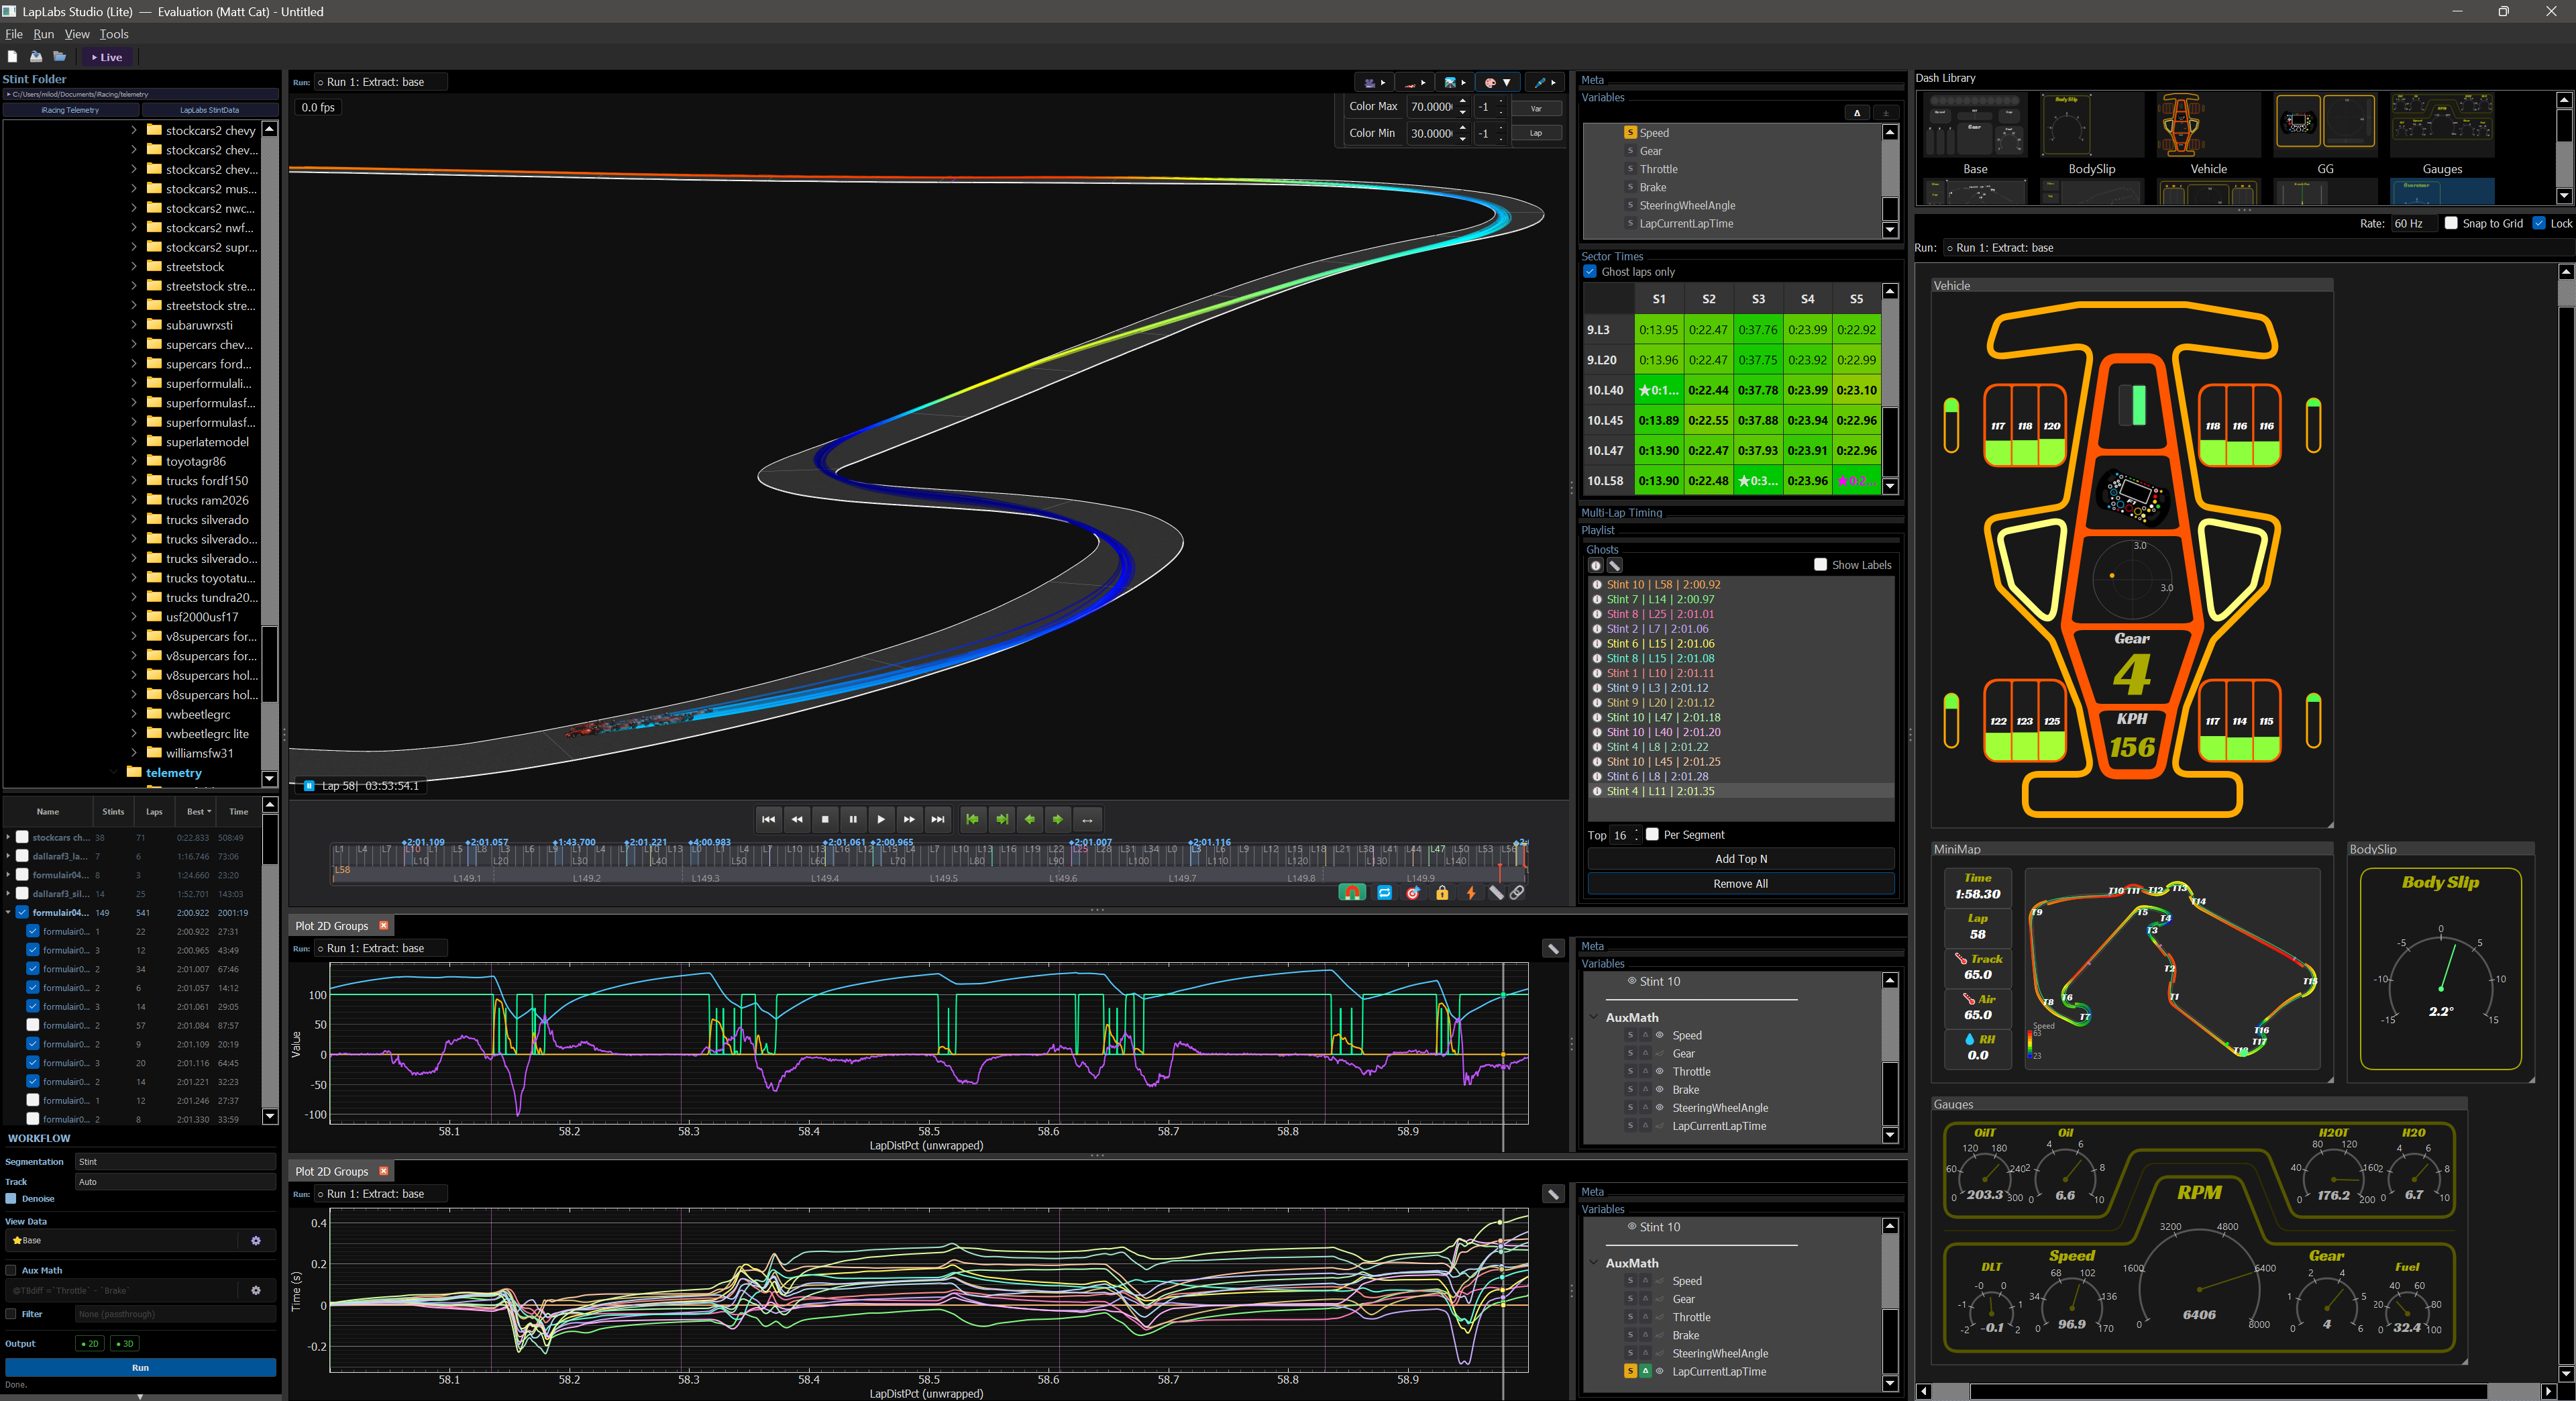Click the Color Max value spinner up arrow
Screen dimensions: 2576x1401
click(x=1463, y=101)
